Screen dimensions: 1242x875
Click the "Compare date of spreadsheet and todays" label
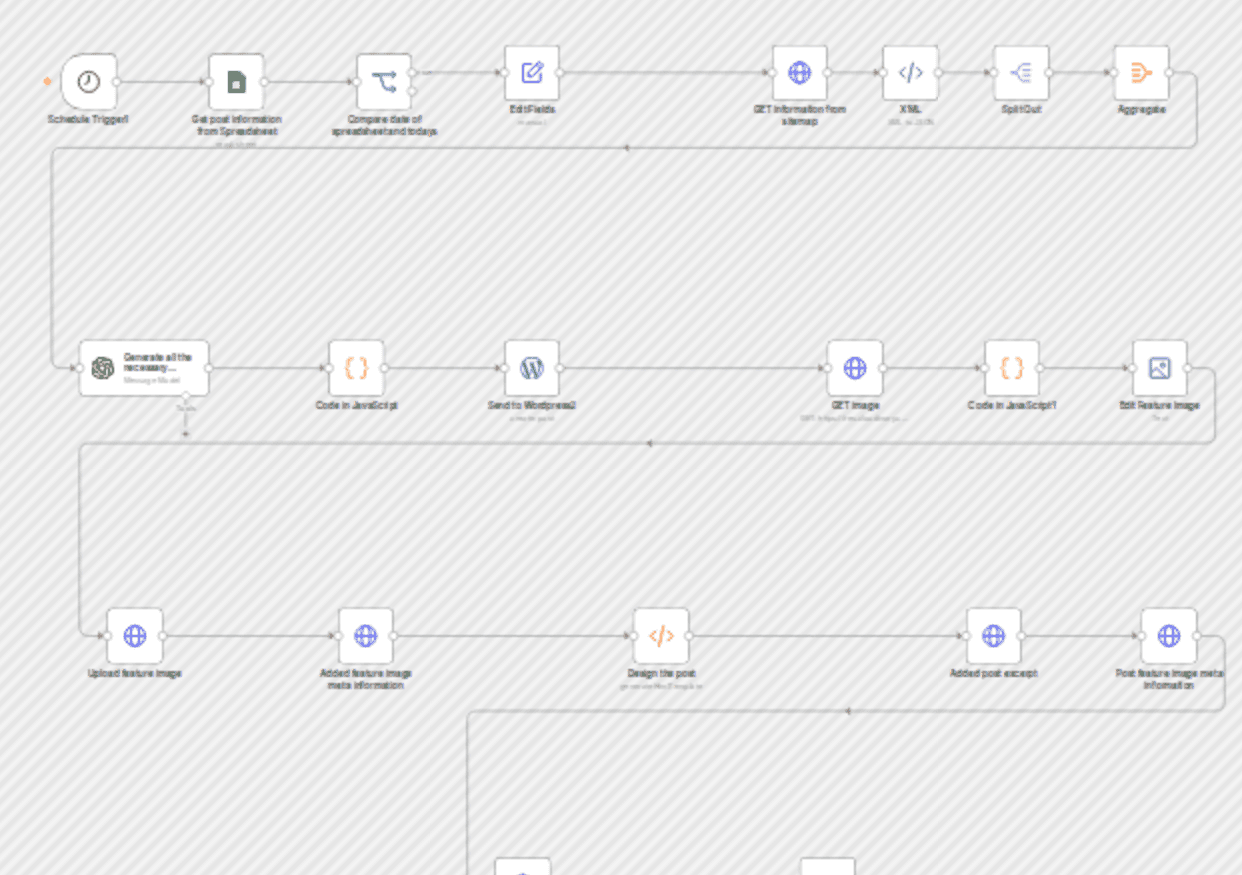(x=384, y=125)
